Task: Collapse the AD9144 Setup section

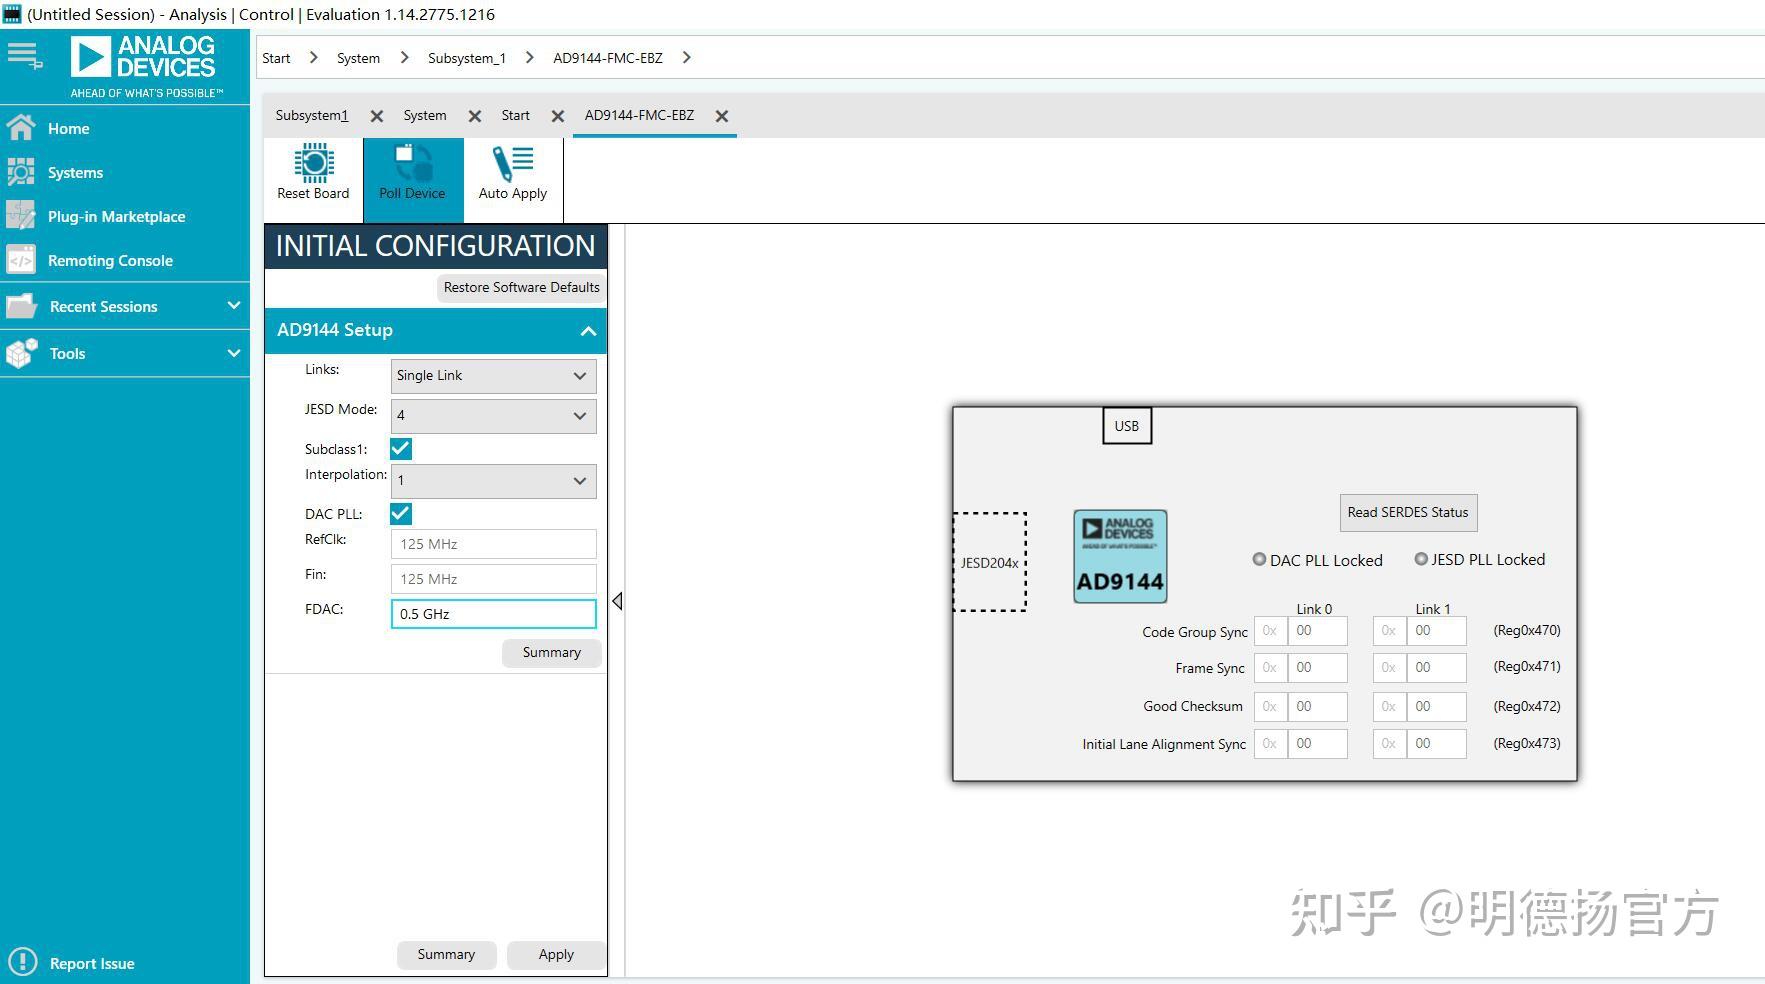Action: 587,330
